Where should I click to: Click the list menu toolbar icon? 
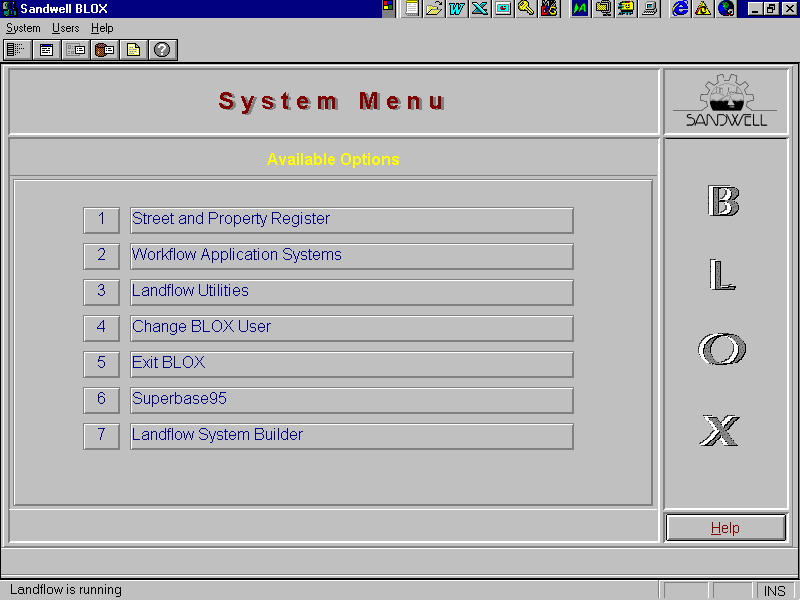pos(17,50)
